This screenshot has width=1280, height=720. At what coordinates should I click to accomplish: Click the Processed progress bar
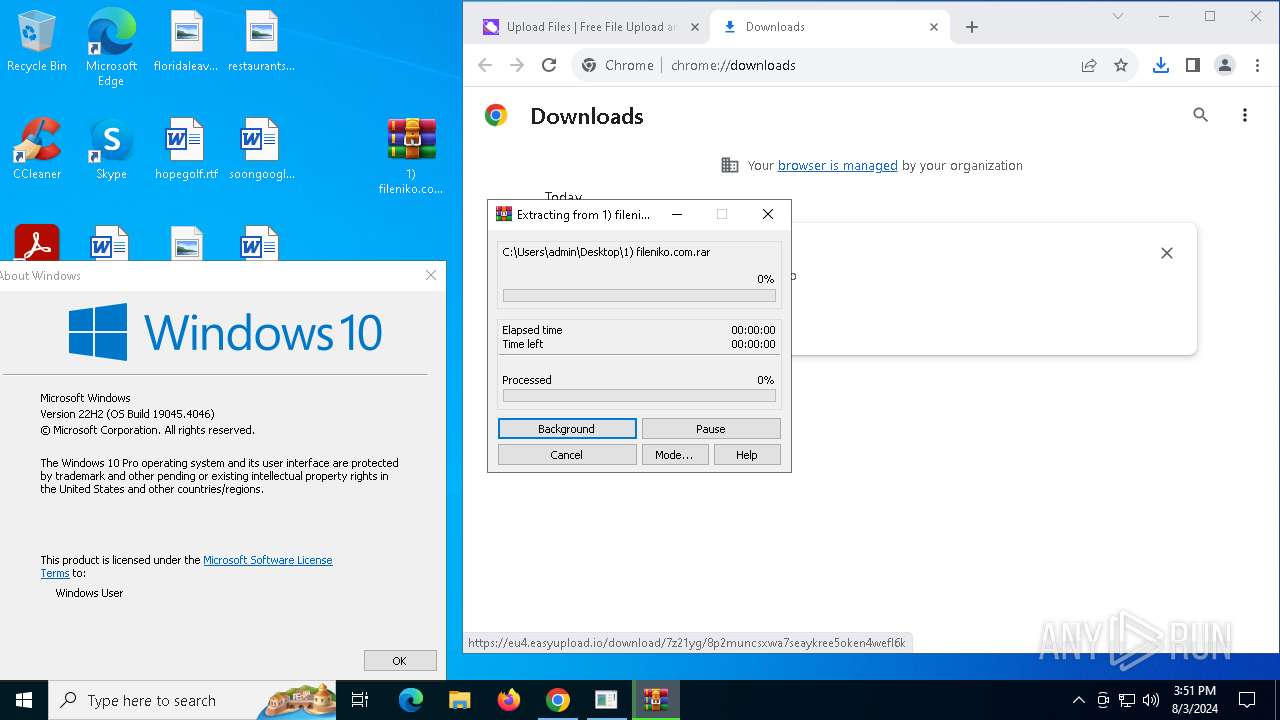tap(639, 396)
